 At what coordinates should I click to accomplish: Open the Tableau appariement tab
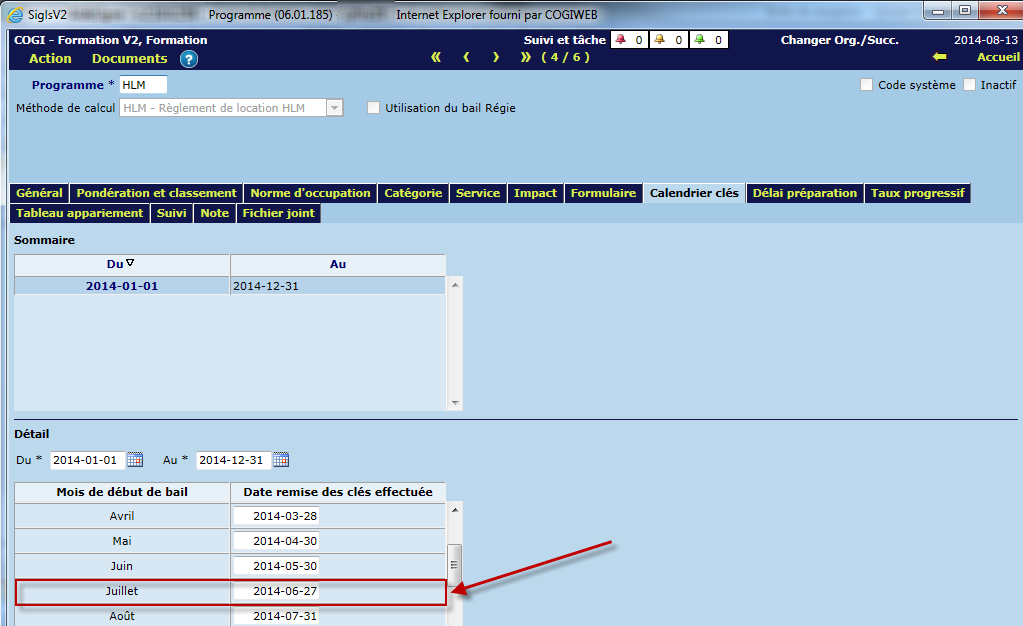(x=80, y=213)
